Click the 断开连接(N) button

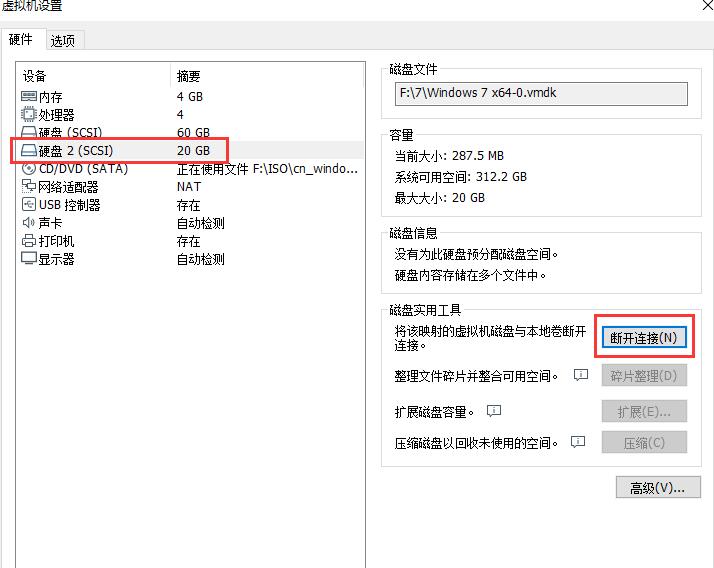[x=644, y=338]
